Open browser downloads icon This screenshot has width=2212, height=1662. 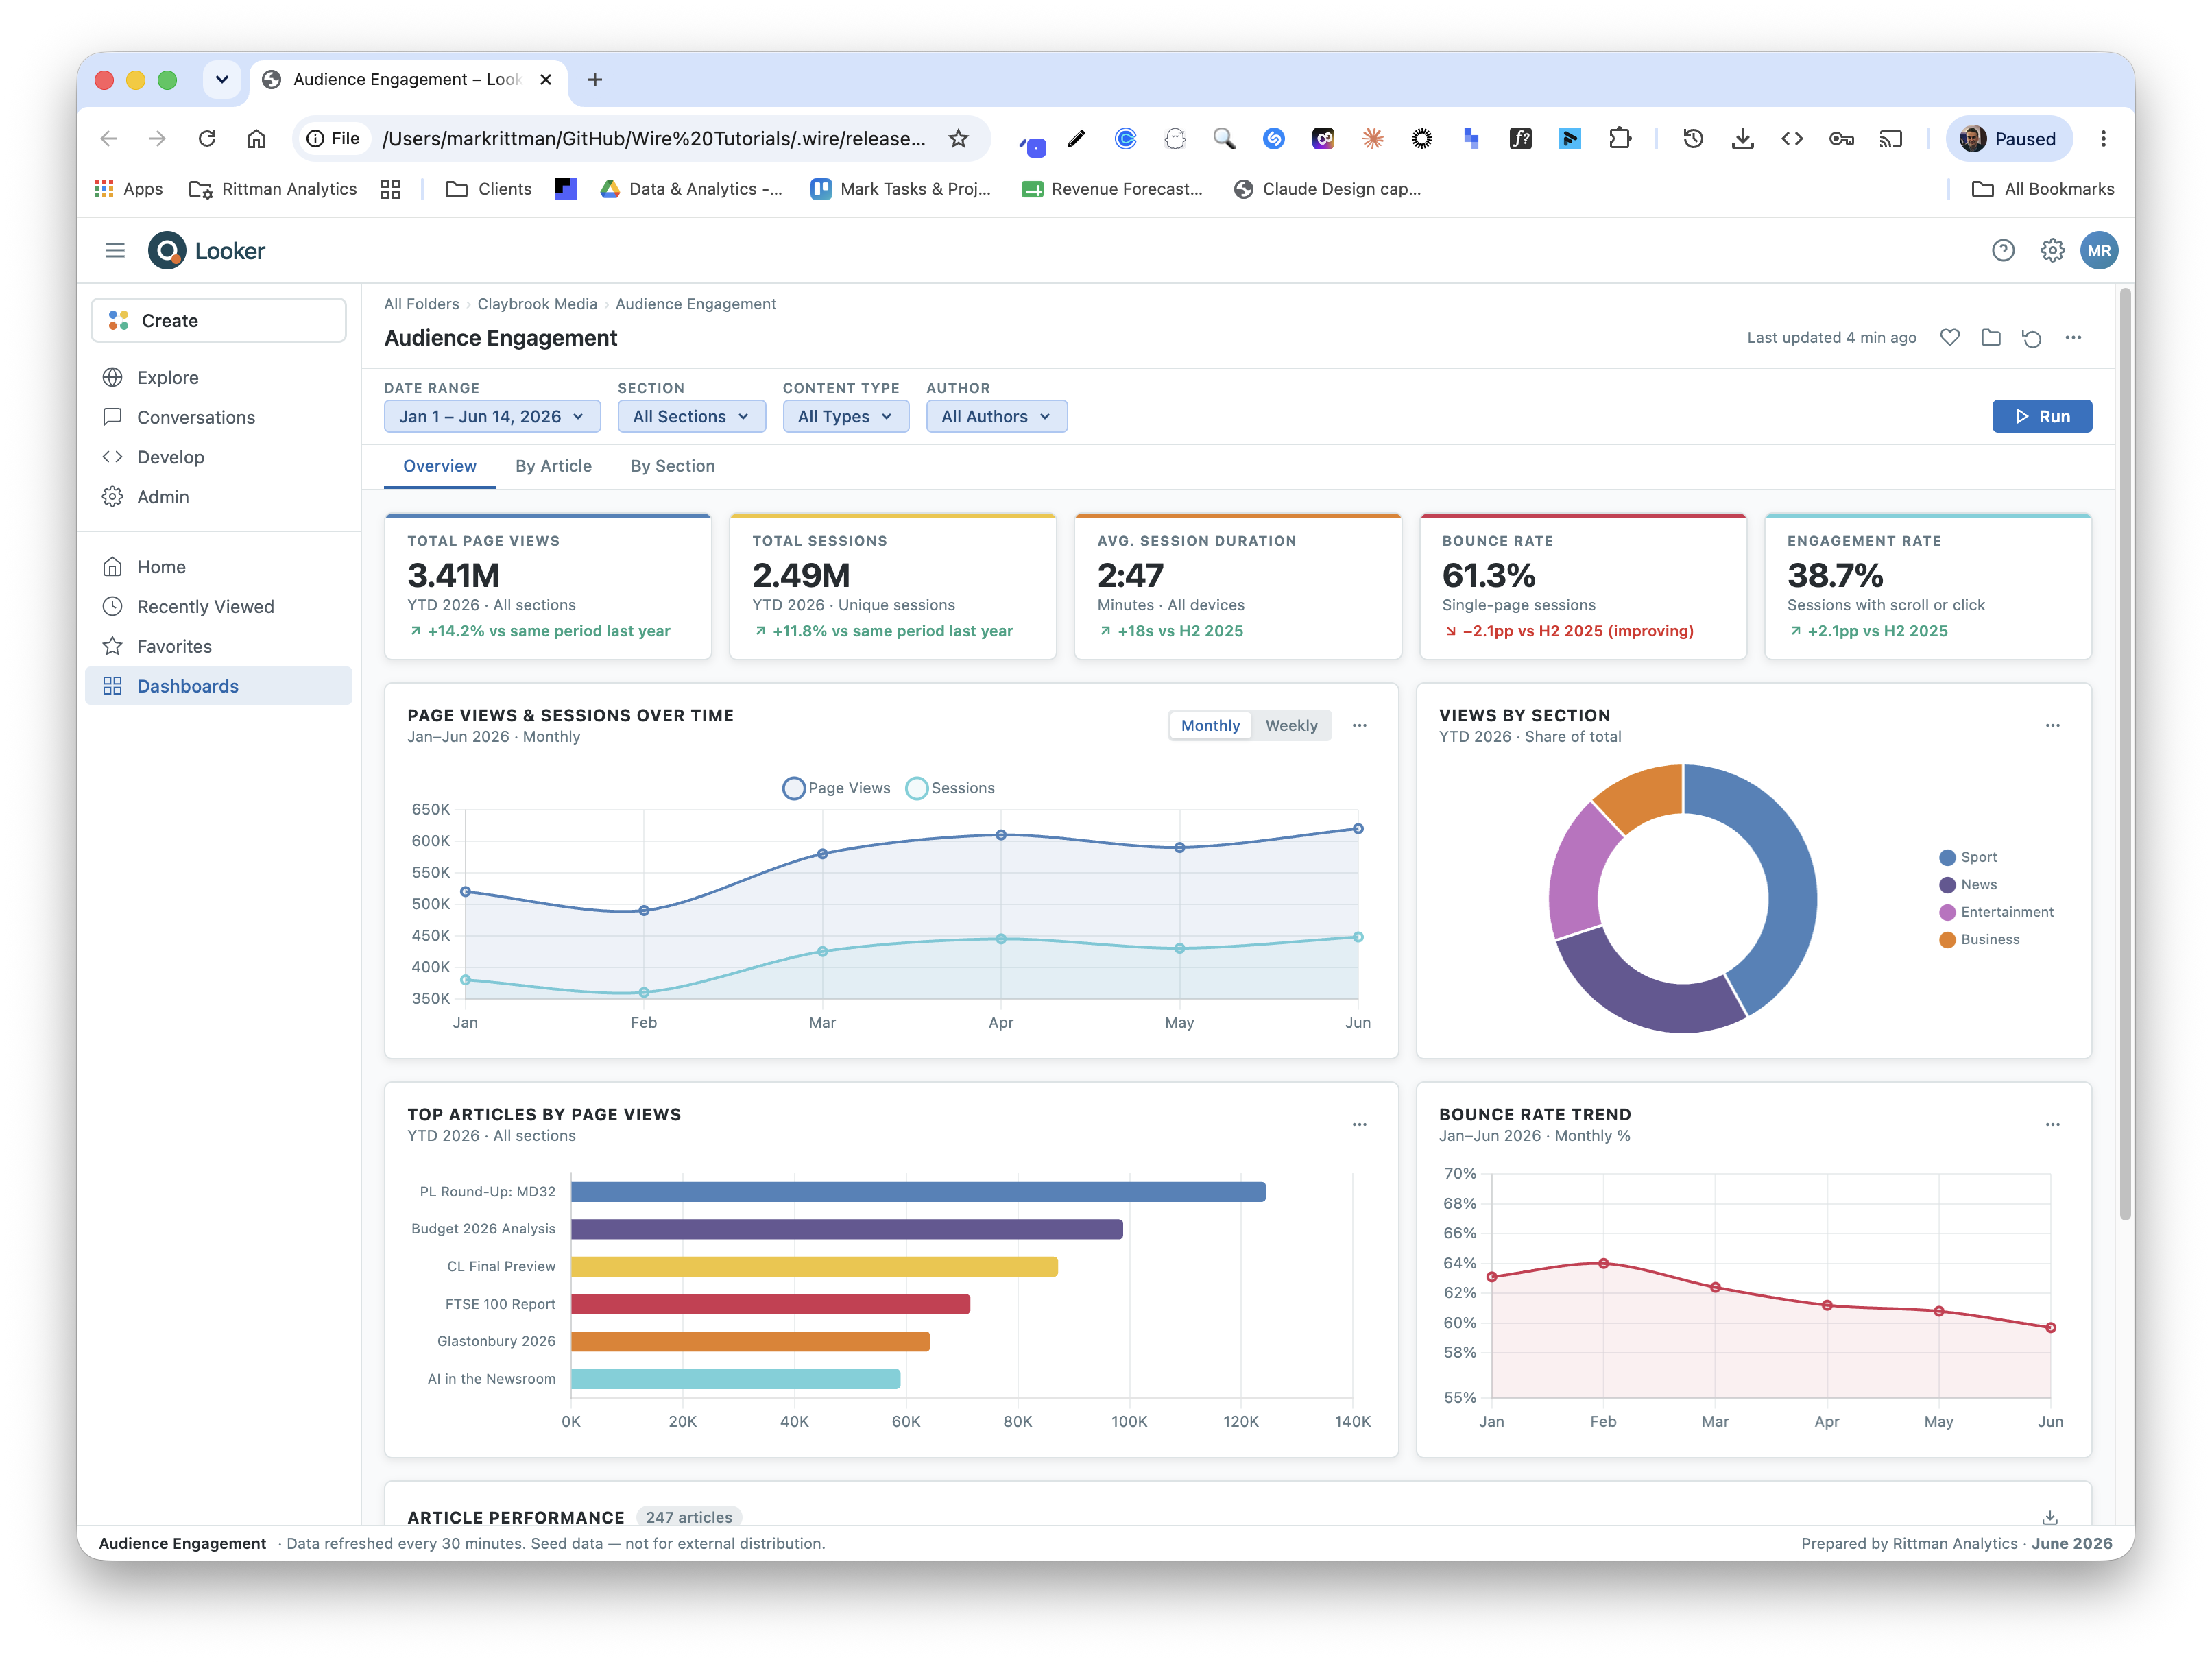coord(1742,138)
